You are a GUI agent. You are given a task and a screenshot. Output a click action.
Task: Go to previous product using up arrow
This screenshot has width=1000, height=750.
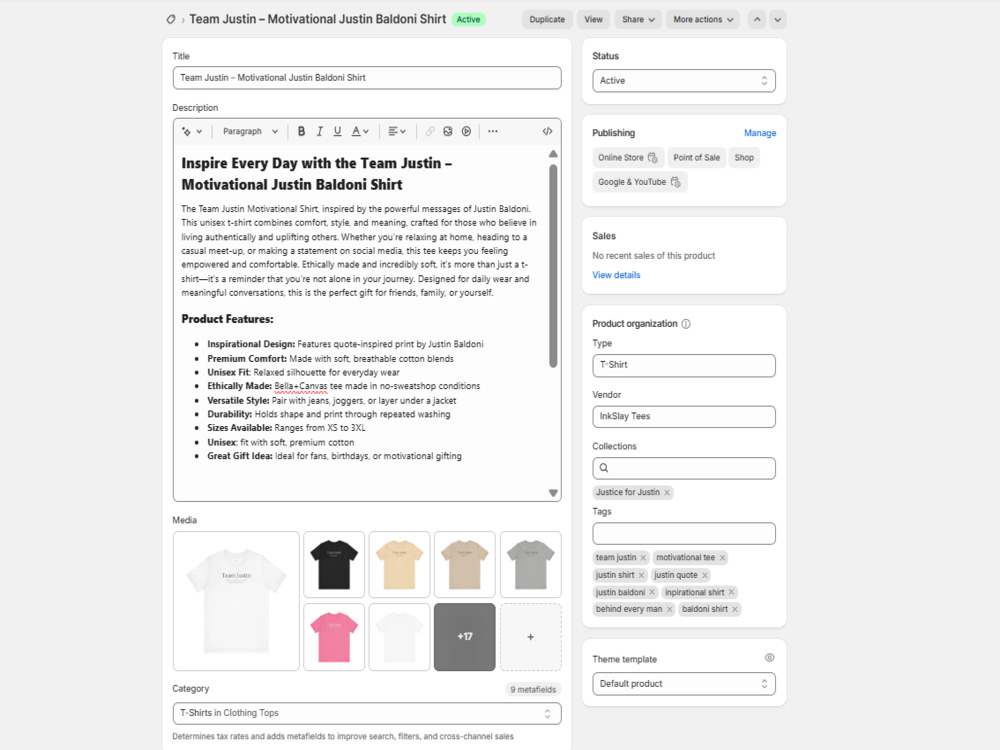click(x=757, y=19)
